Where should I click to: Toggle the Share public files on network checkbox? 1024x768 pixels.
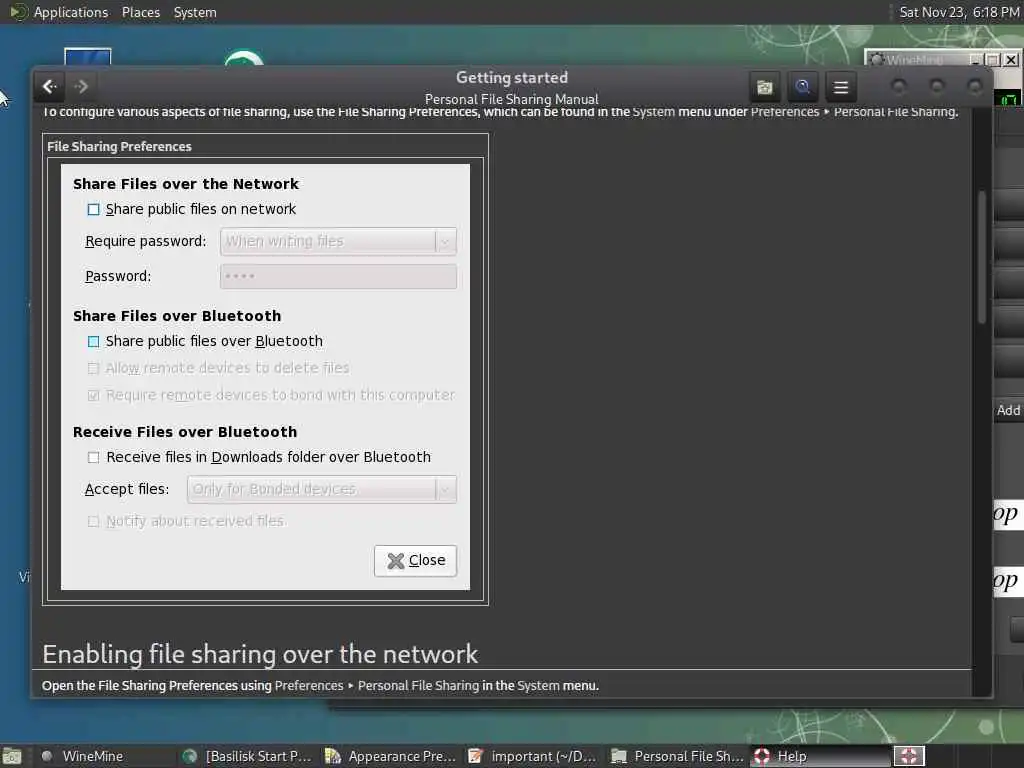pos(93,209)
